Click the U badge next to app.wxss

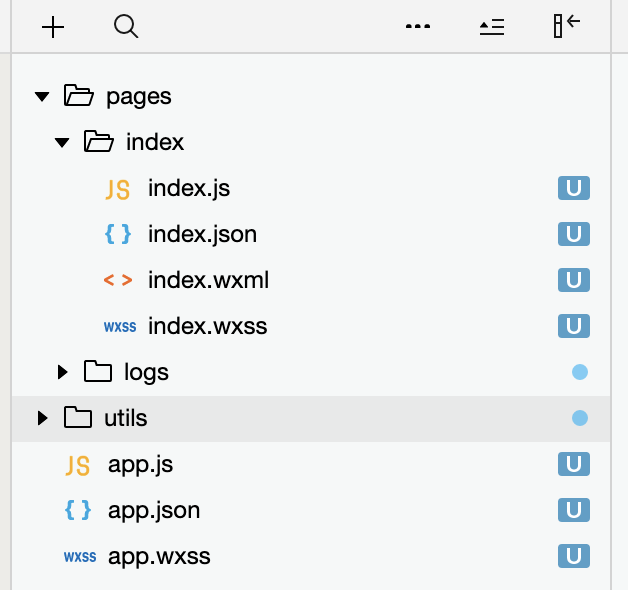tap(574, 556)
